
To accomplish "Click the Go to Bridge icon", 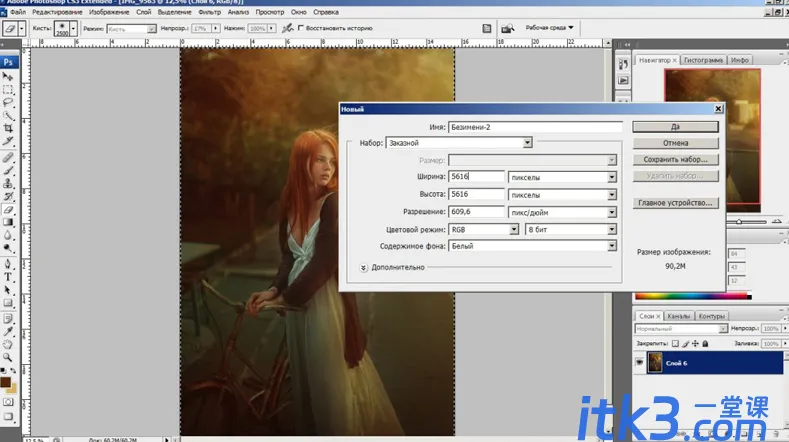I will [x=508, y=28].
